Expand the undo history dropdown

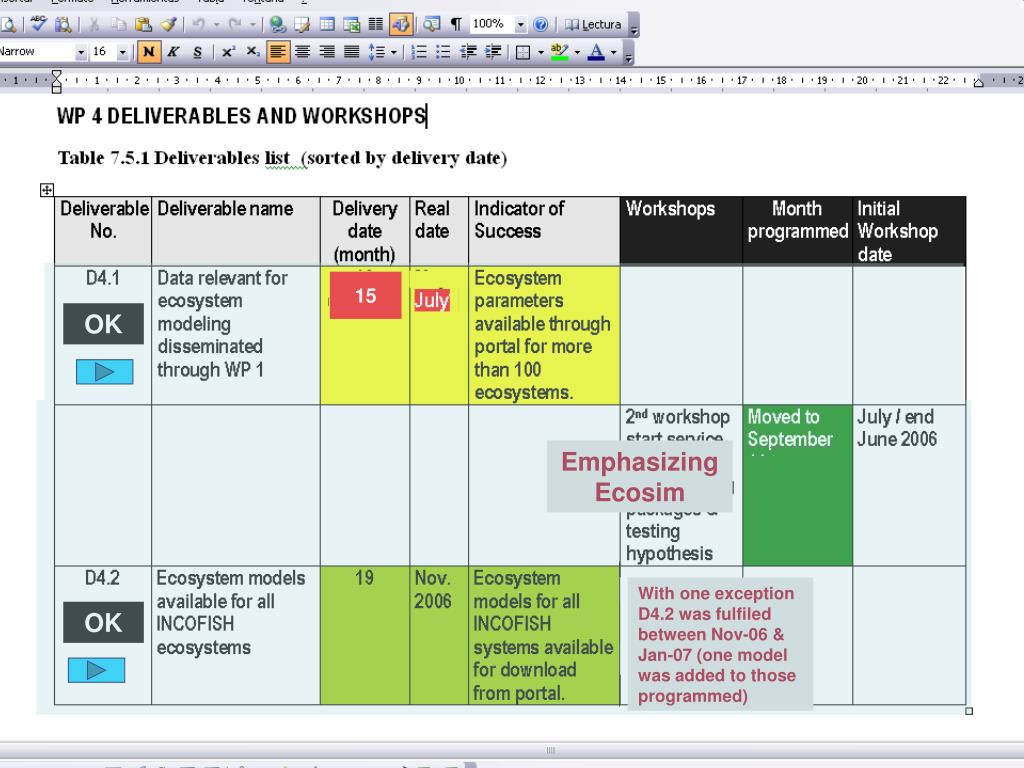pos(216,25)
